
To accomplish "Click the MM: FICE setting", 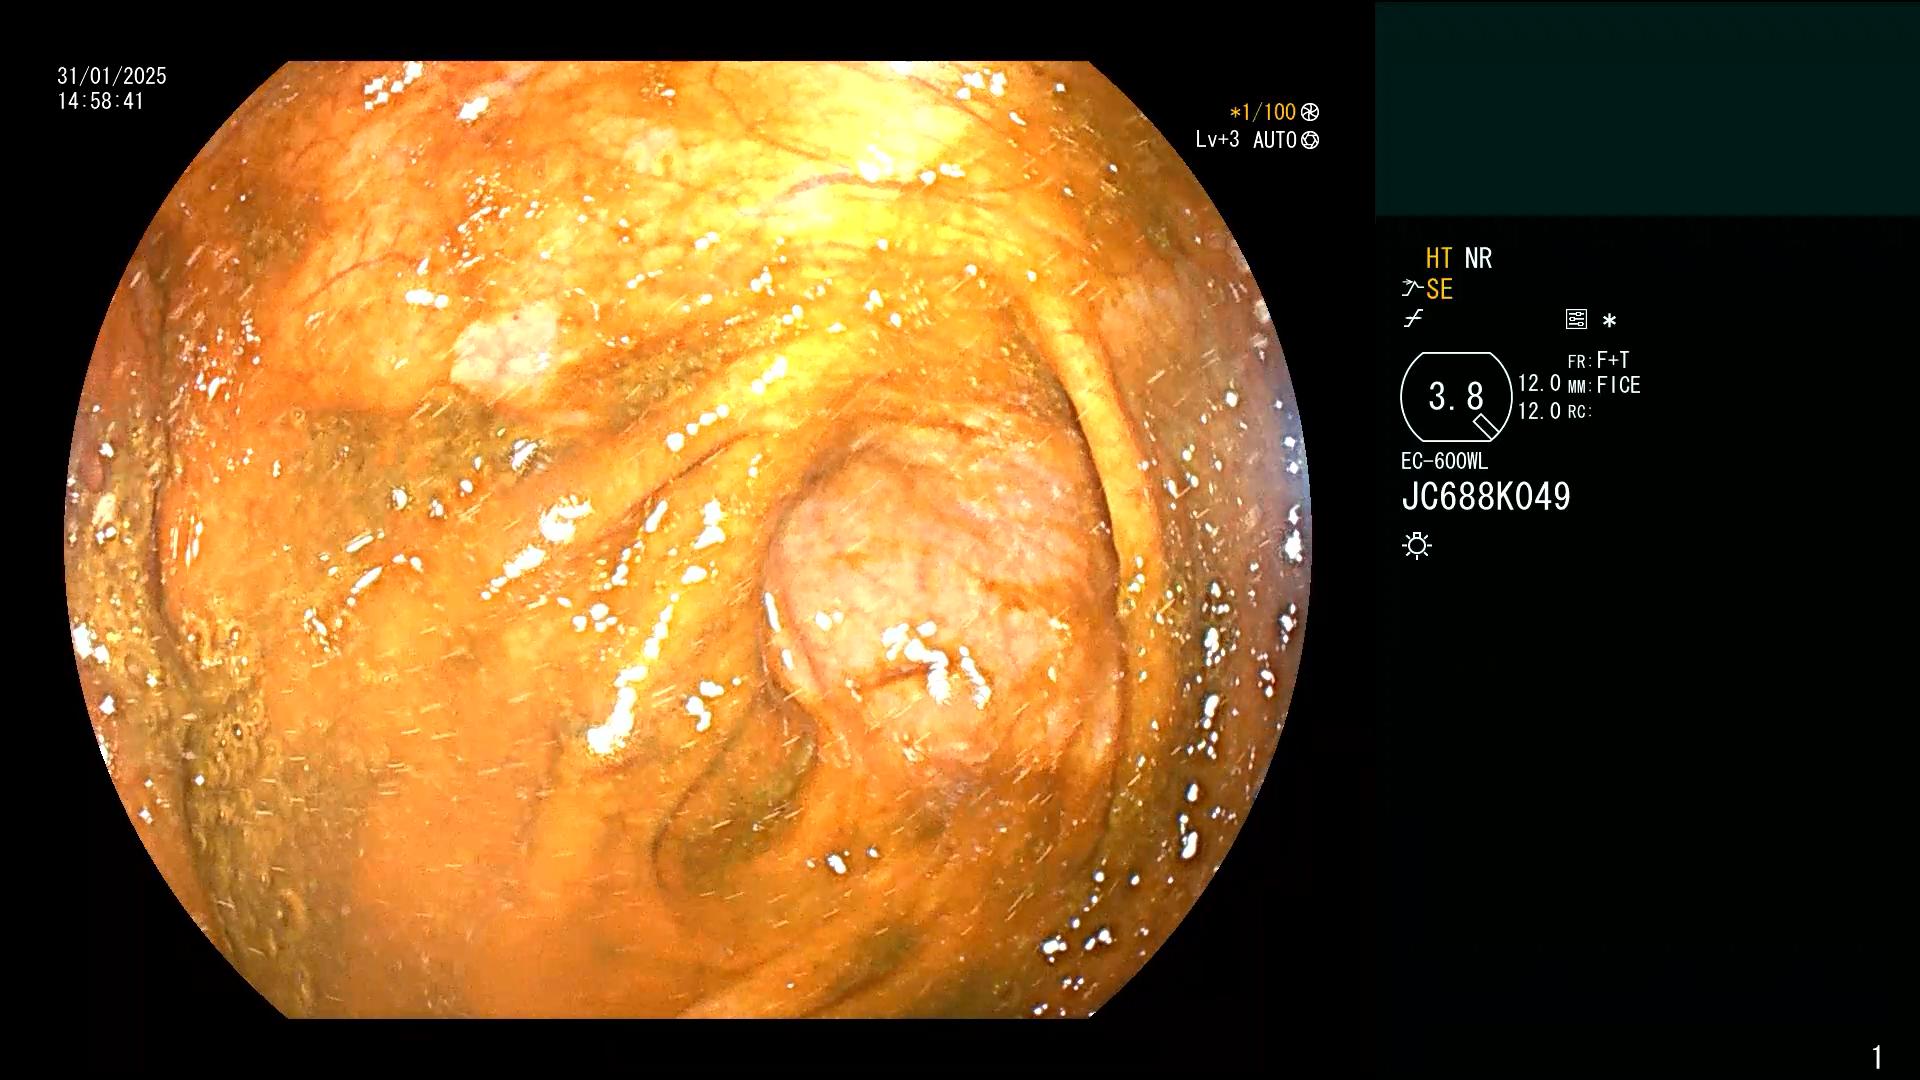I will [x=1604, y=385].
